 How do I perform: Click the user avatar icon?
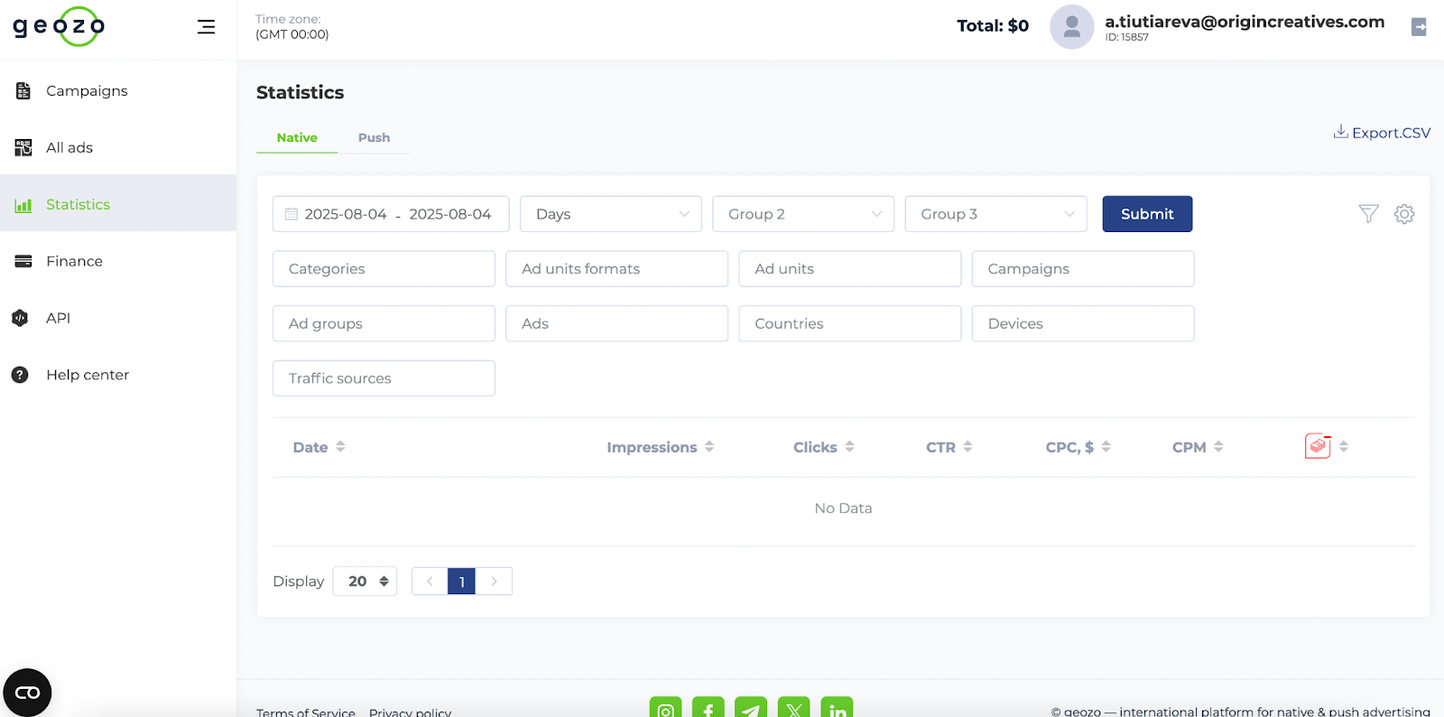point(1071,27)
